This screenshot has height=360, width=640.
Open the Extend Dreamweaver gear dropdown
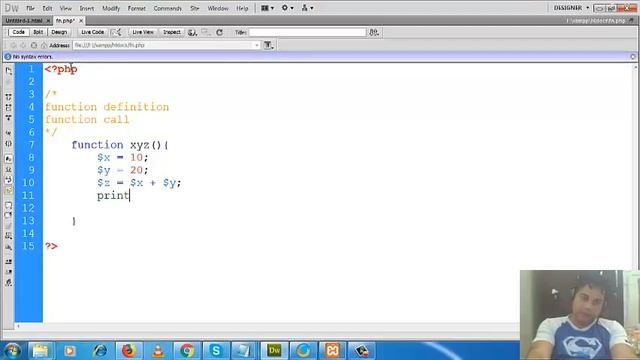click(287, 8)
